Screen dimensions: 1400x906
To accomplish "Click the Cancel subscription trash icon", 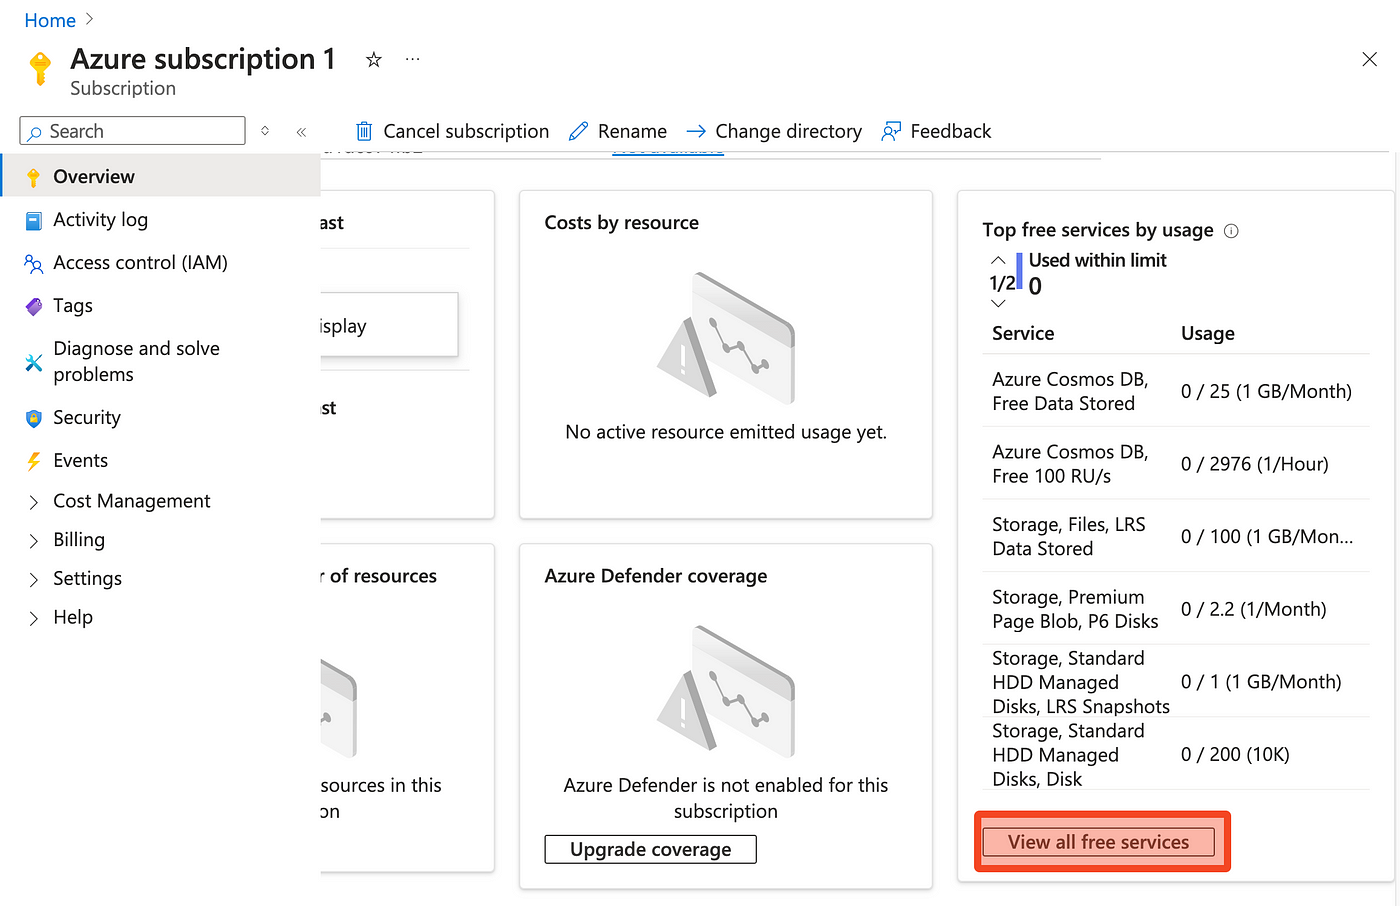I will click(364, 131).
